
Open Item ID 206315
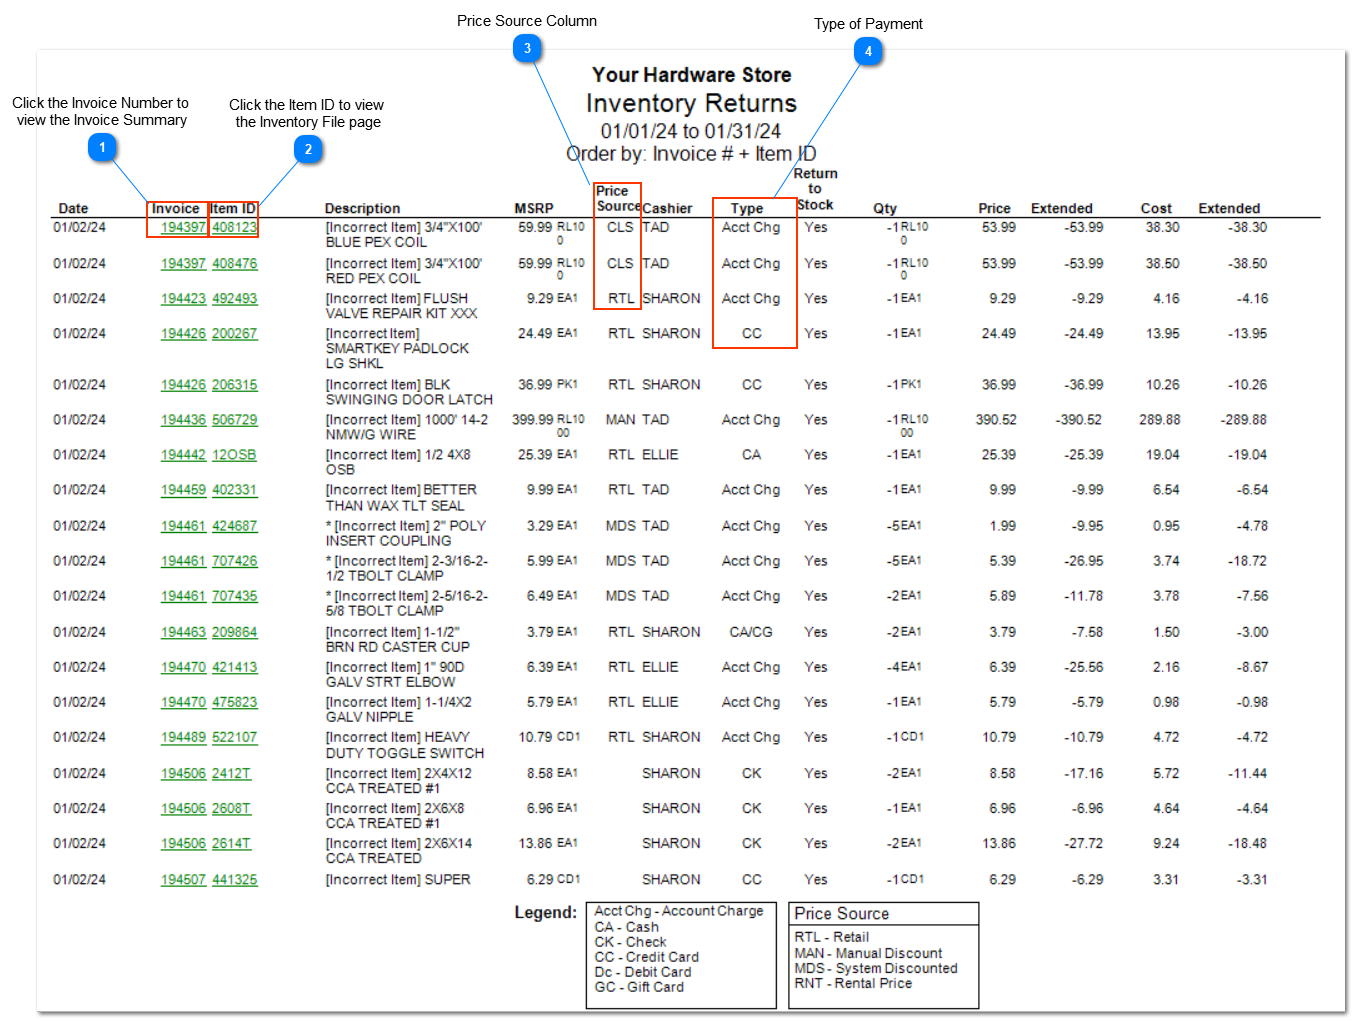point(234,385)
